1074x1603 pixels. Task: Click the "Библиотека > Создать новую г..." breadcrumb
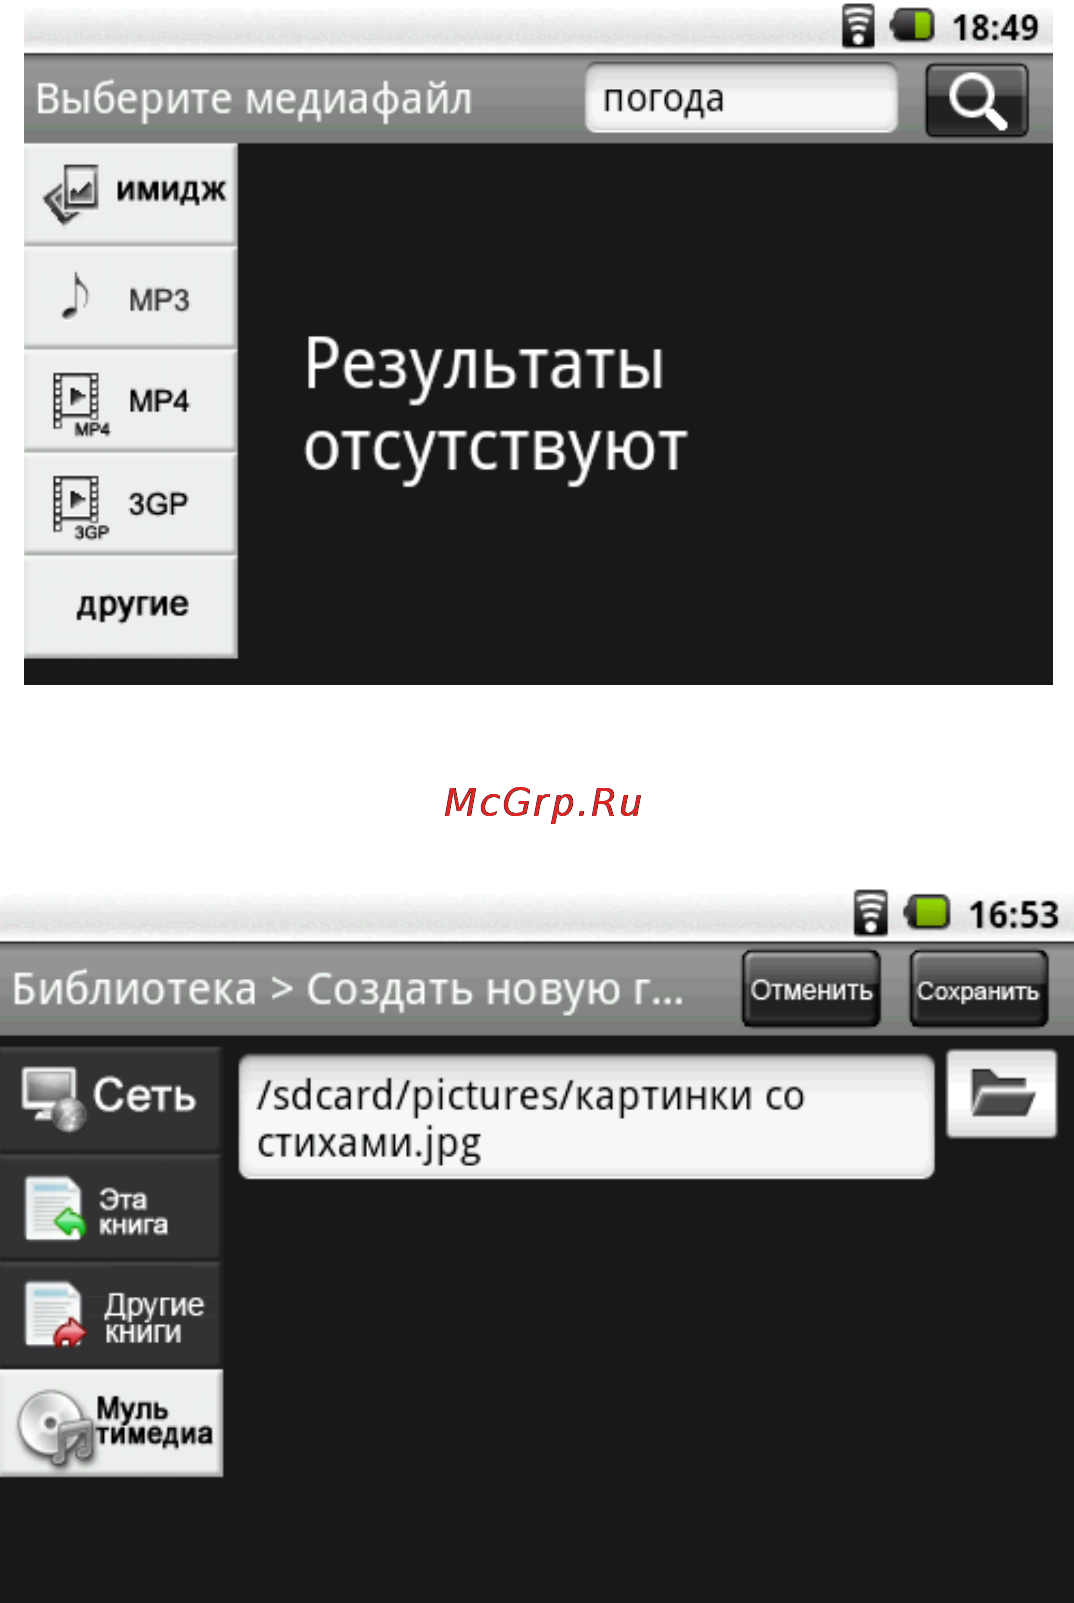[x=348, y=989]
